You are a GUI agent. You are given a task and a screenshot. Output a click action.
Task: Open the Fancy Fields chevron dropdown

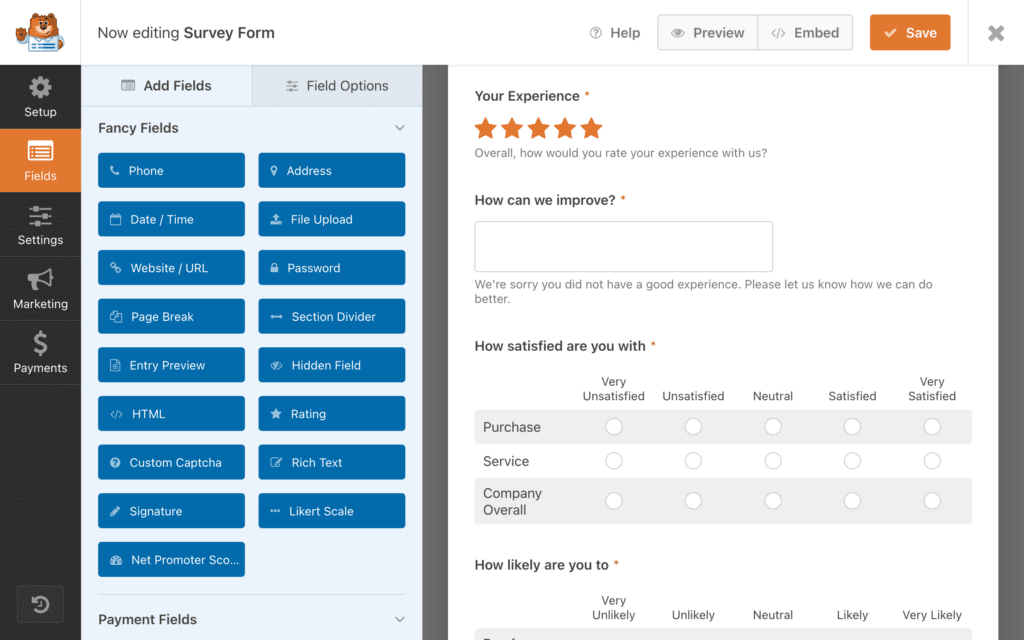[399, 128]
